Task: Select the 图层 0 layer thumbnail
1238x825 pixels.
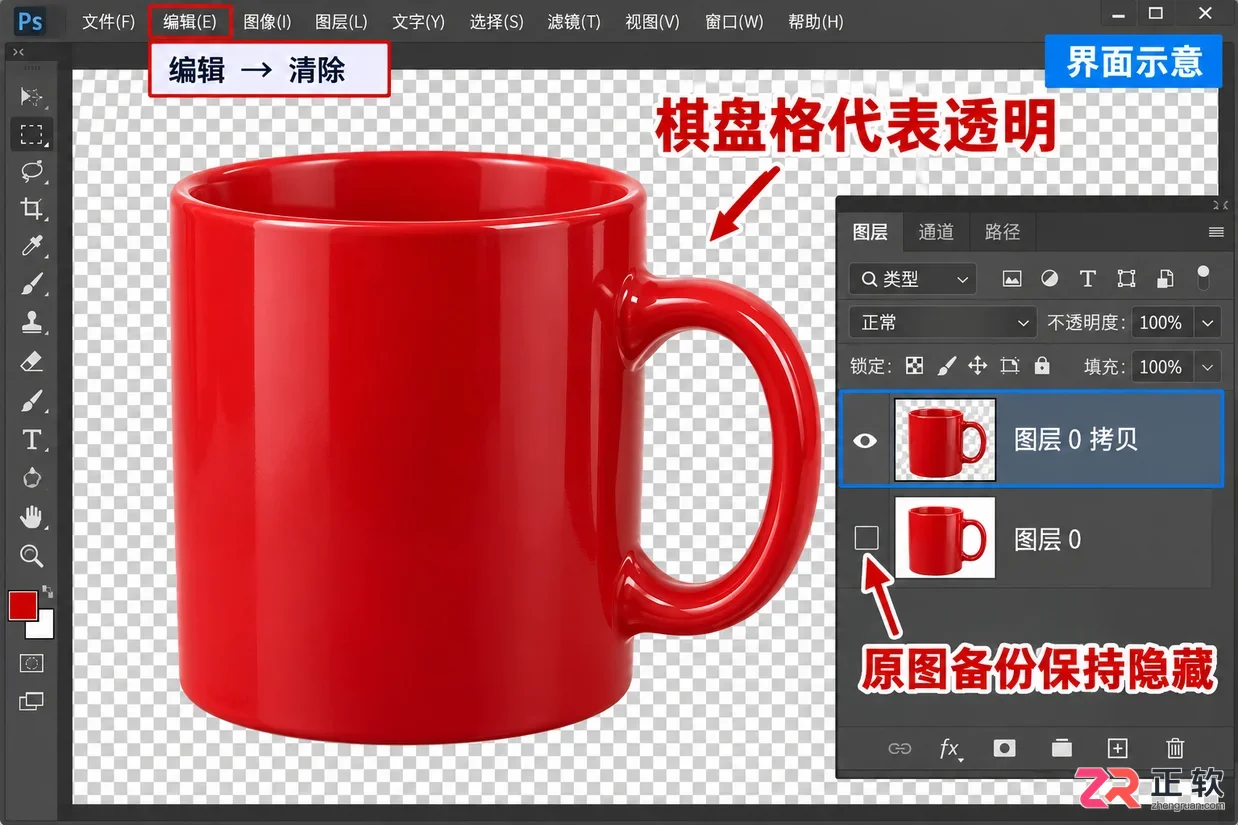Action: [x=945, y=538]
